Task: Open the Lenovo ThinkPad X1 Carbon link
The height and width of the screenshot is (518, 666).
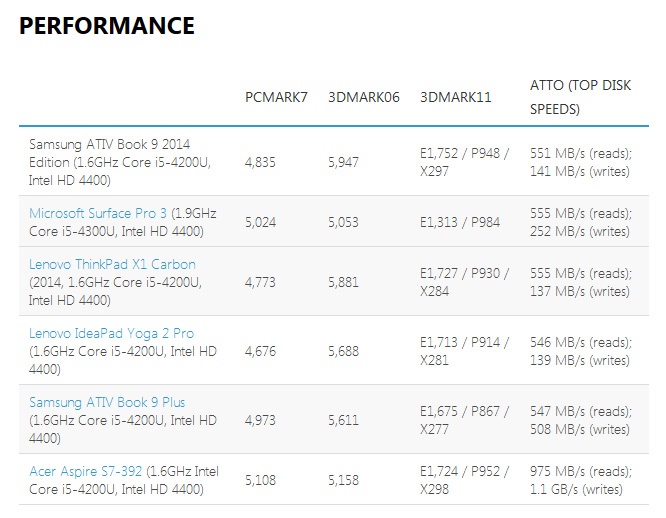Action: pyautogui.click(x=112, y=265)
